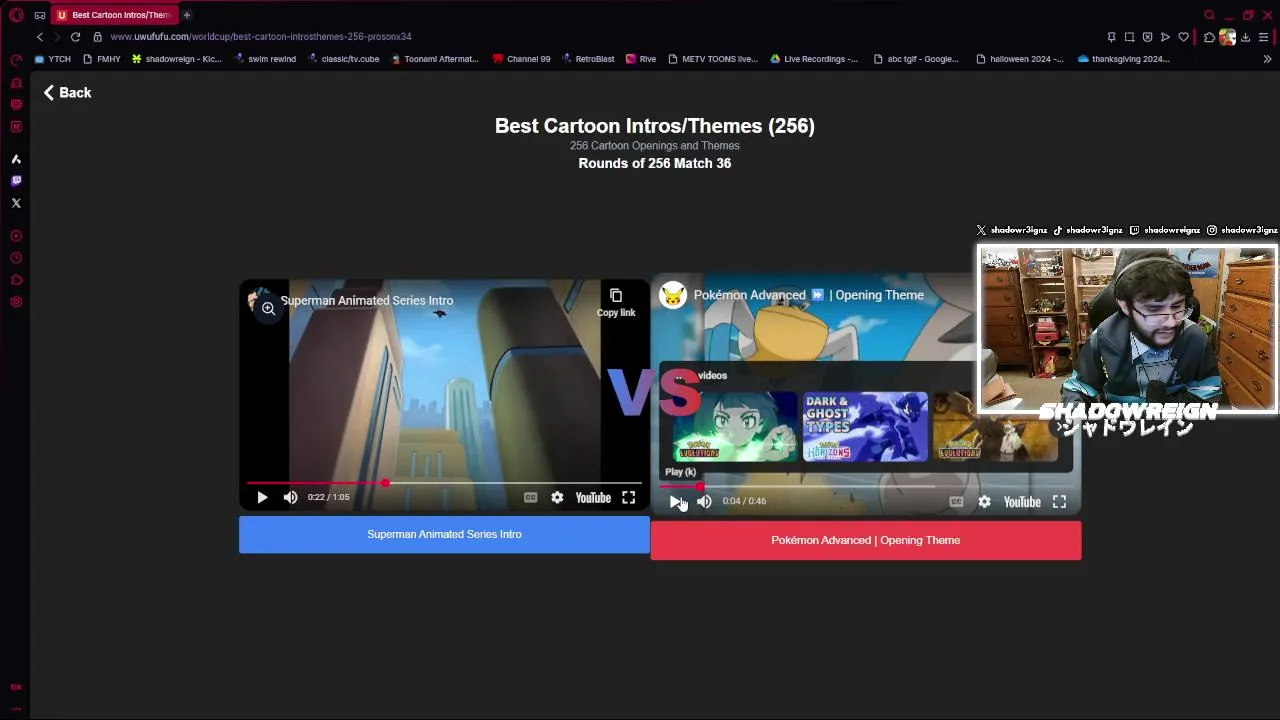Play the Pokémon Advanced video
1280x720 pixels.
(x=676, y=501)
